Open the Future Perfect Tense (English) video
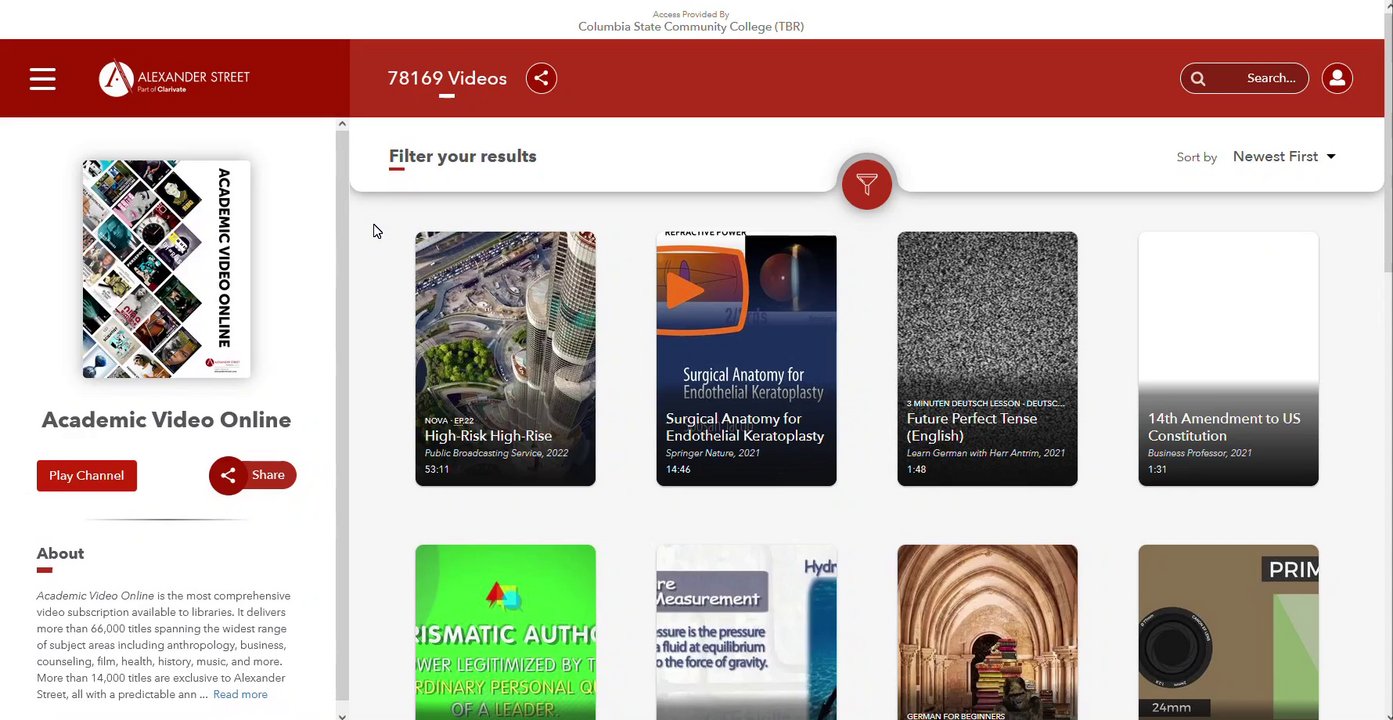This screenshot has width=1393, height=720. coord(987,359)
